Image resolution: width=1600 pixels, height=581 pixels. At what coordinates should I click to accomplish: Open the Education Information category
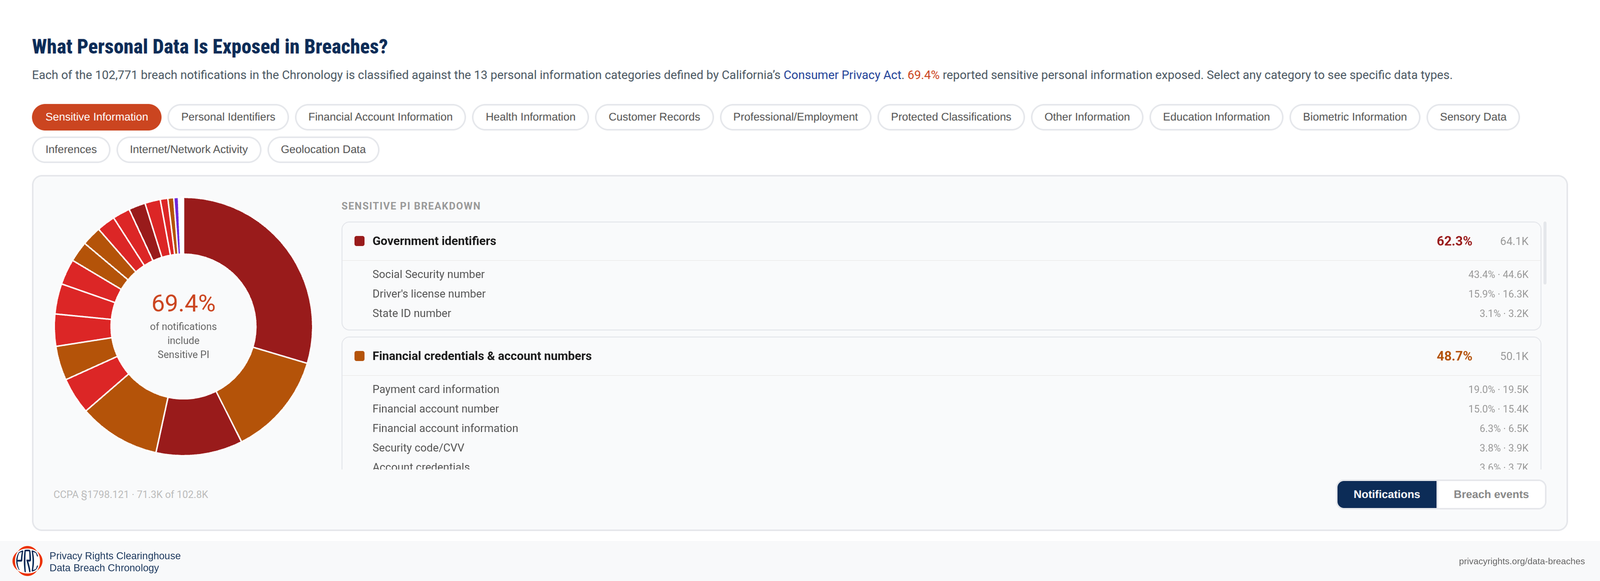(1216, 117)
